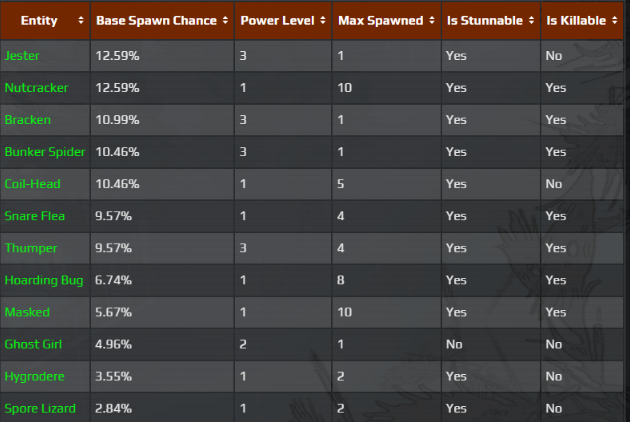The image size is (630, 422).
Task: Open the Masked entity link
Action: 27,312
